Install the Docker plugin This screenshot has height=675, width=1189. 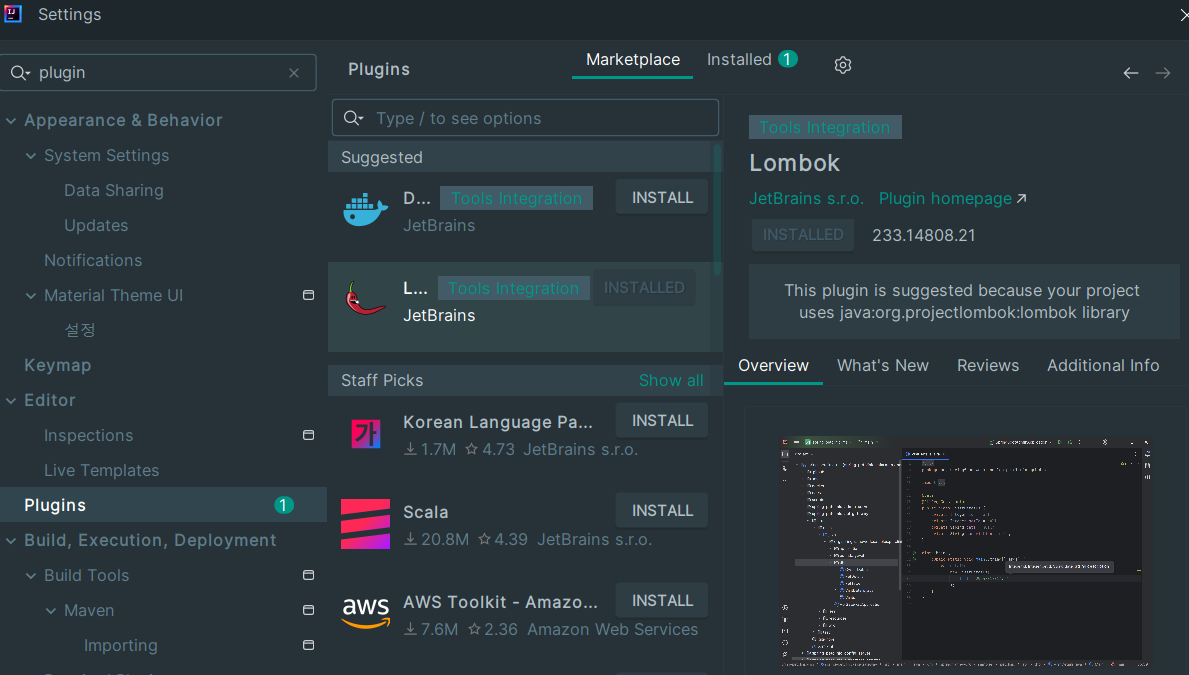[x=662, y=198]
